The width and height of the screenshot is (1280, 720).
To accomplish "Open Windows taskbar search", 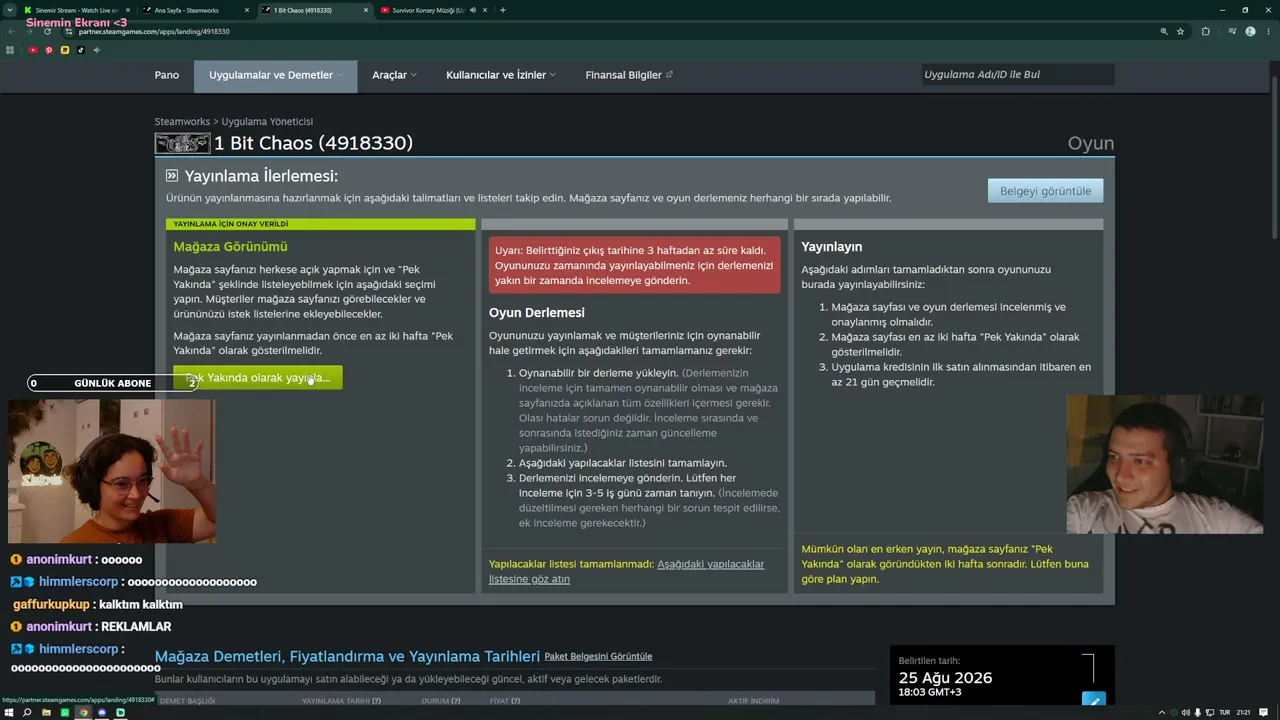I will pos(27,712).
